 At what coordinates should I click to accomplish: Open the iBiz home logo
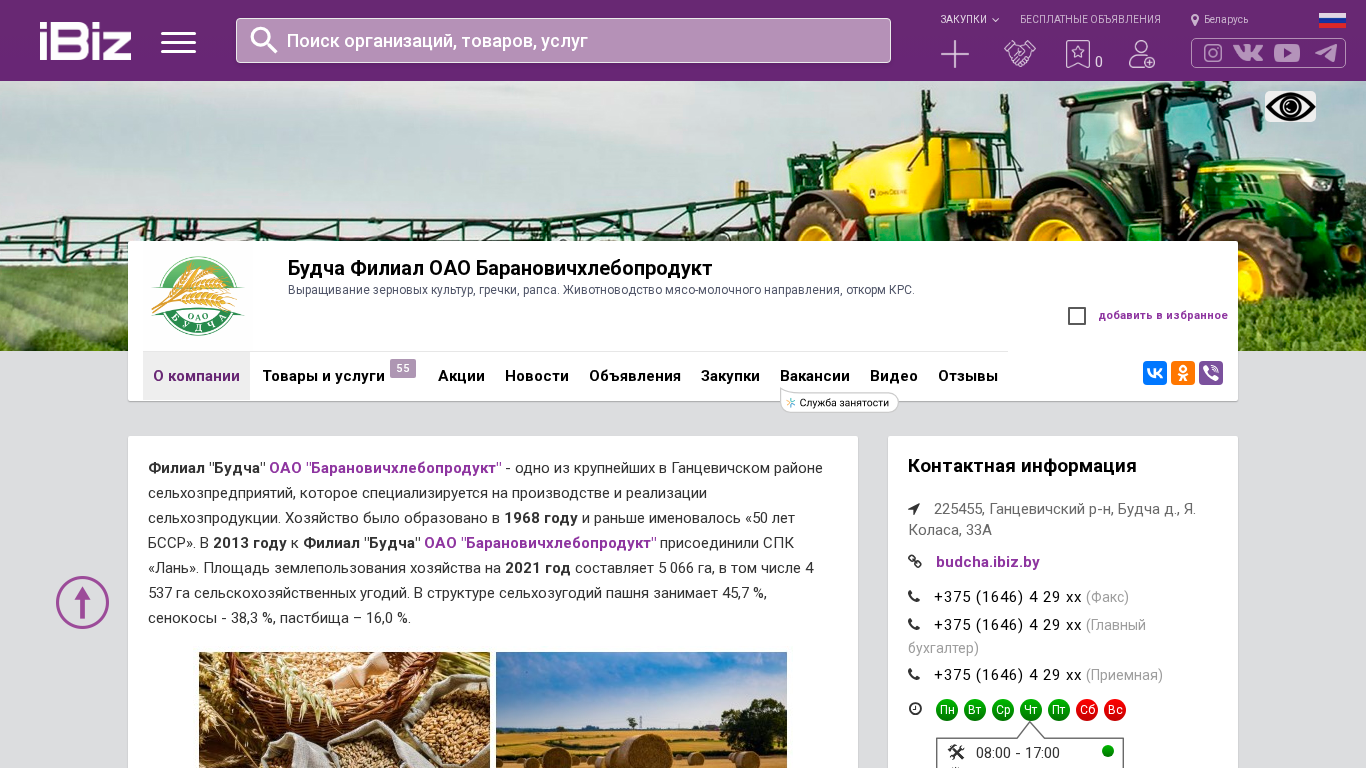[85, 41]
